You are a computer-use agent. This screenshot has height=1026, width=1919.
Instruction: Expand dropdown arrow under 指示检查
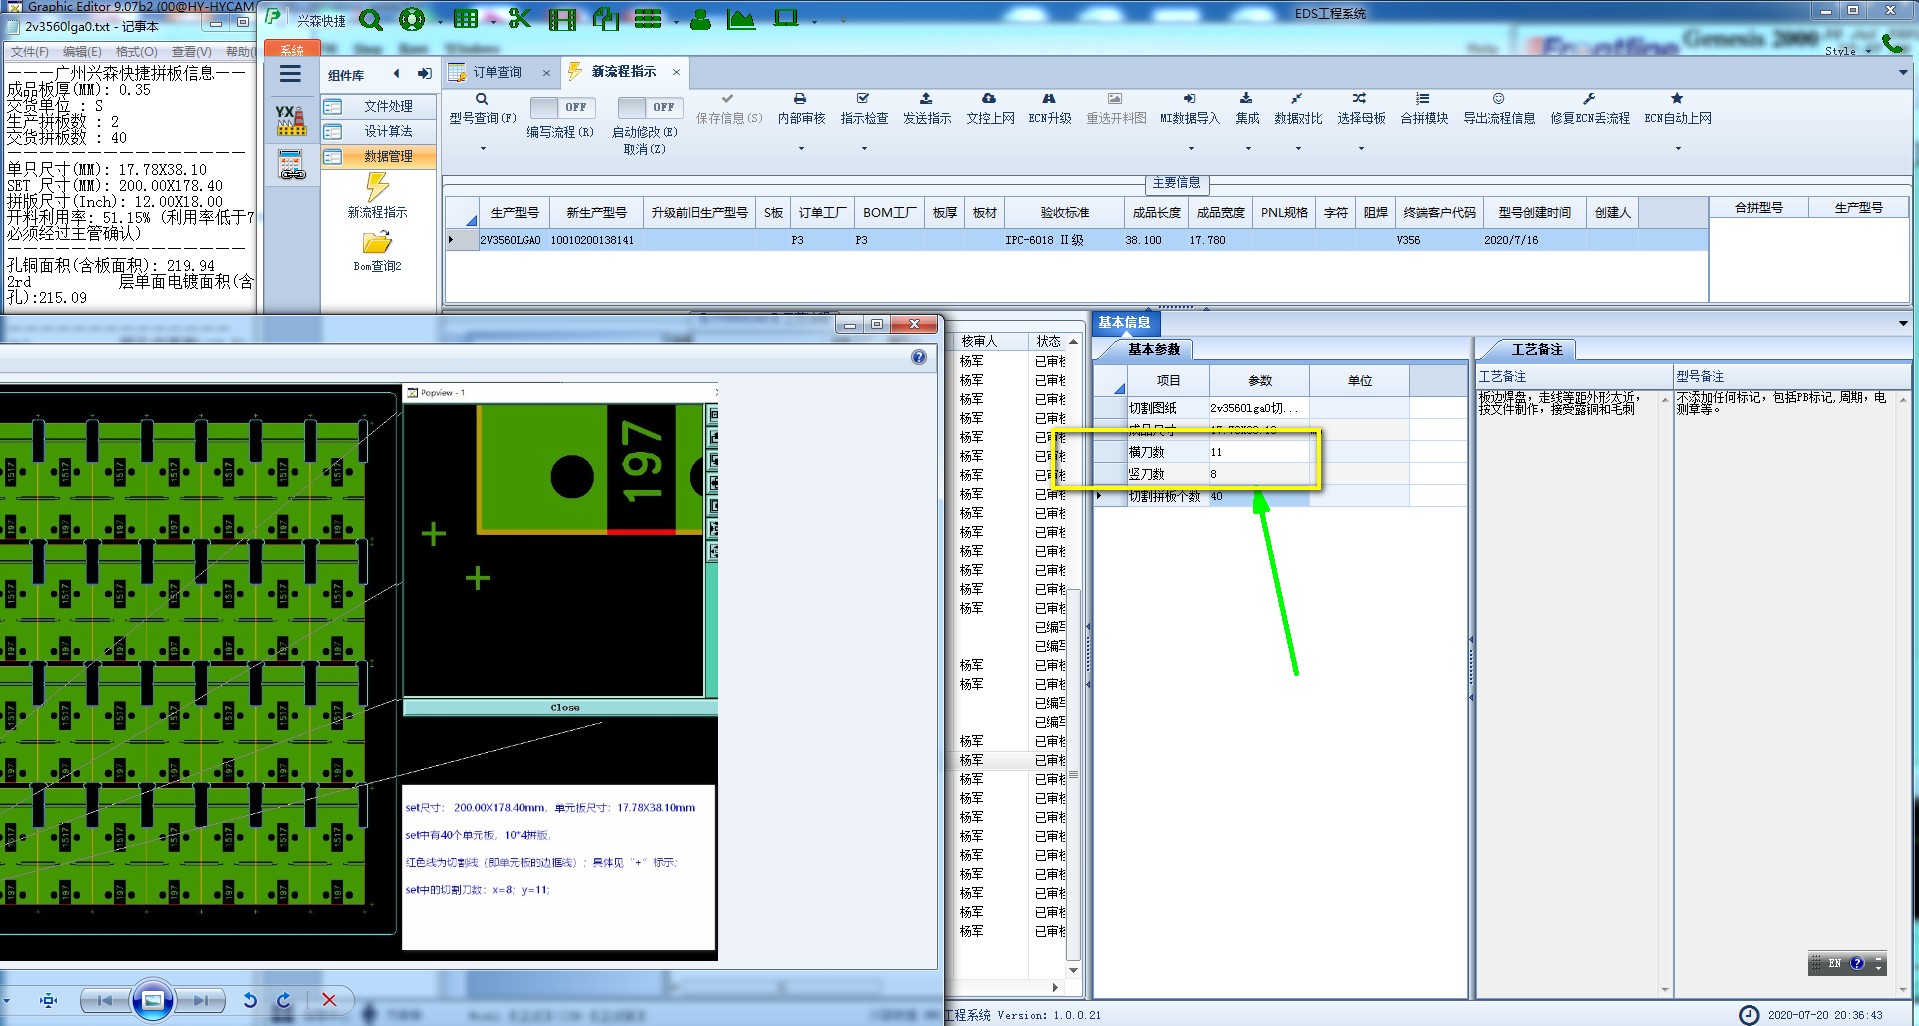[864, 149]
